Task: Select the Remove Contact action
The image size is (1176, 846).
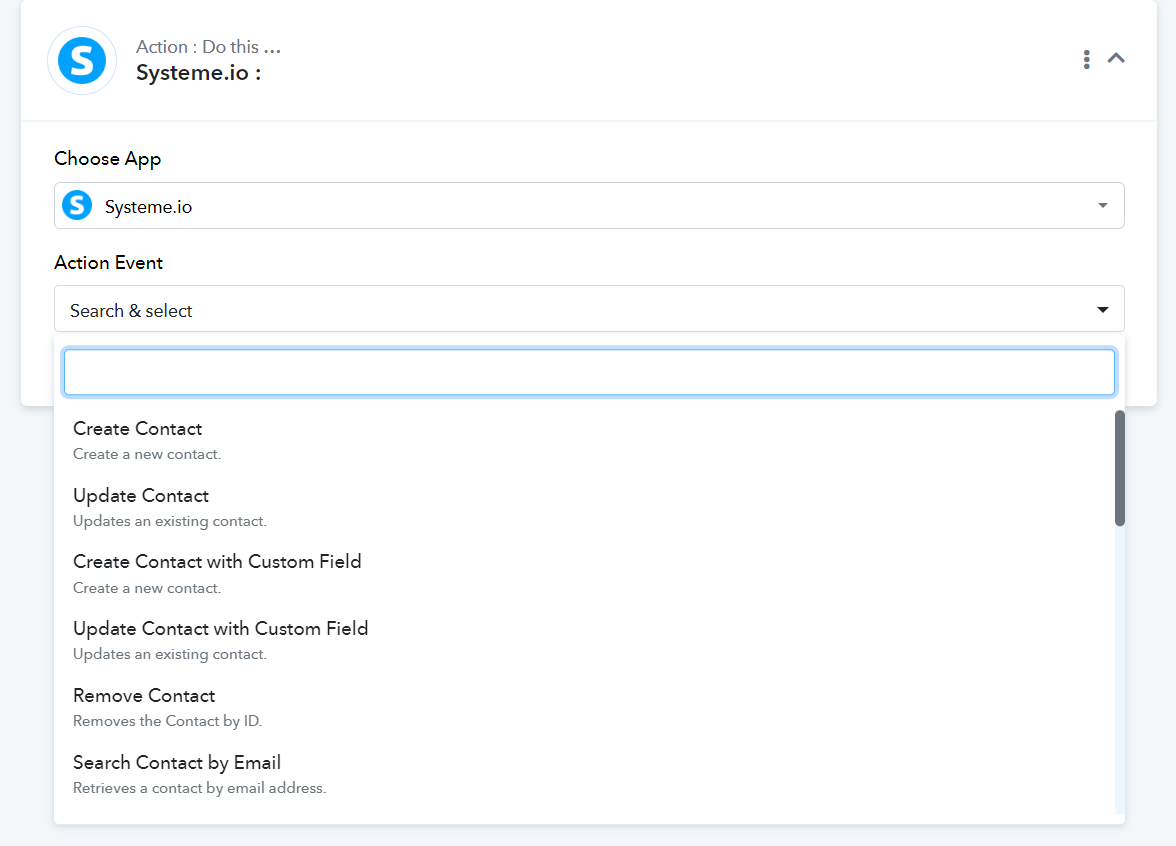Action: (589, 708)
